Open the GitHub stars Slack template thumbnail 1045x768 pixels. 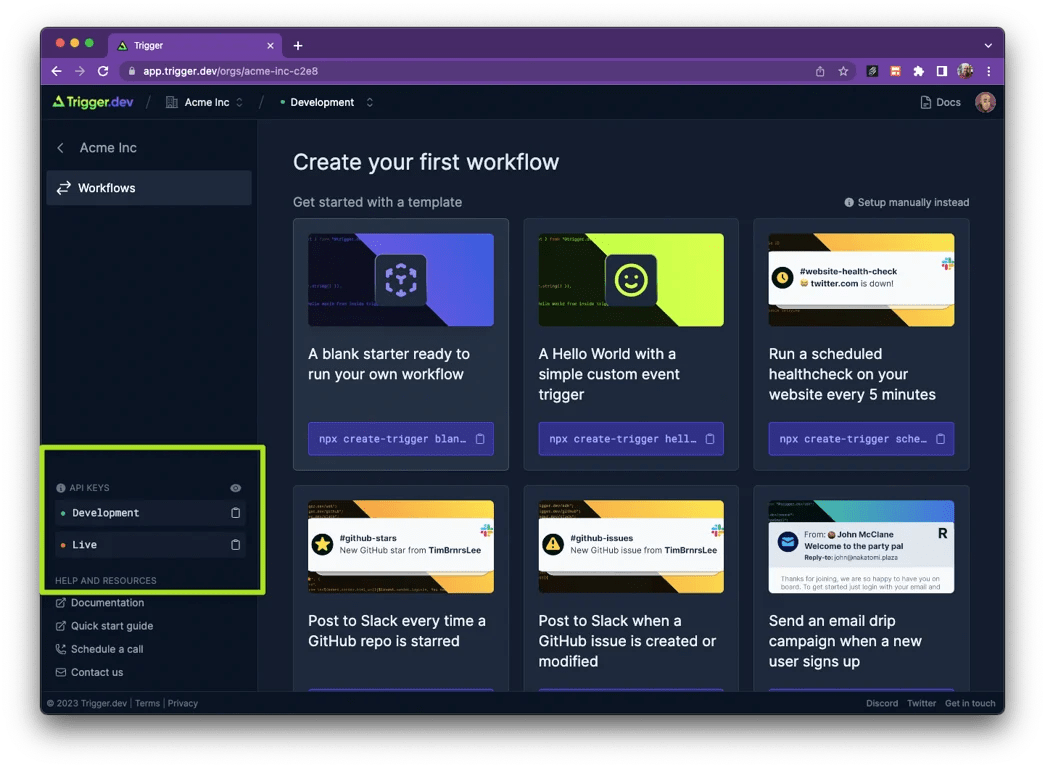(401, 546)
